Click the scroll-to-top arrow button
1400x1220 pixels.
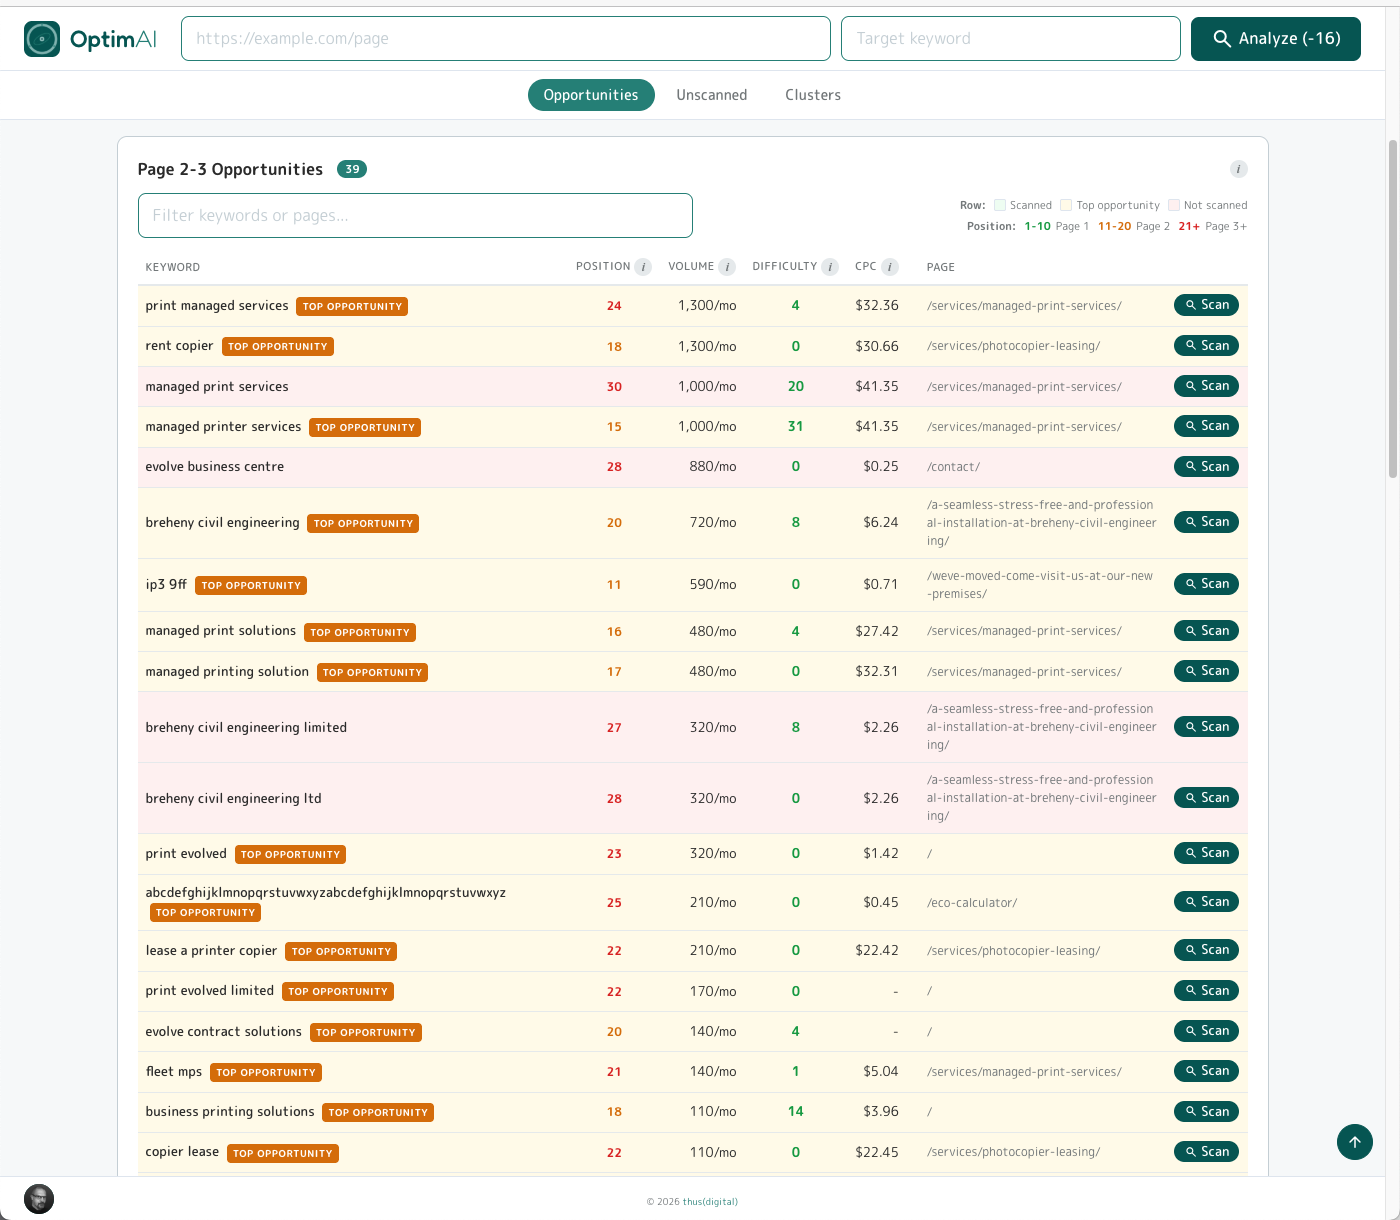1355,1142
